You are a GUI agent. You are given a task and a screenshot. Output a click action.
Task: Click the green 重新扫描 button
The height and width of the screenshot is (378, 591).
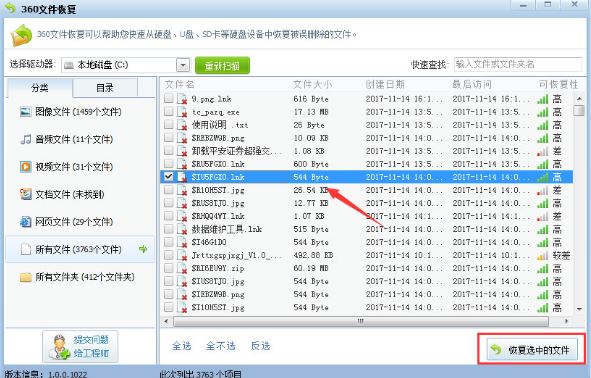(222, 66)
